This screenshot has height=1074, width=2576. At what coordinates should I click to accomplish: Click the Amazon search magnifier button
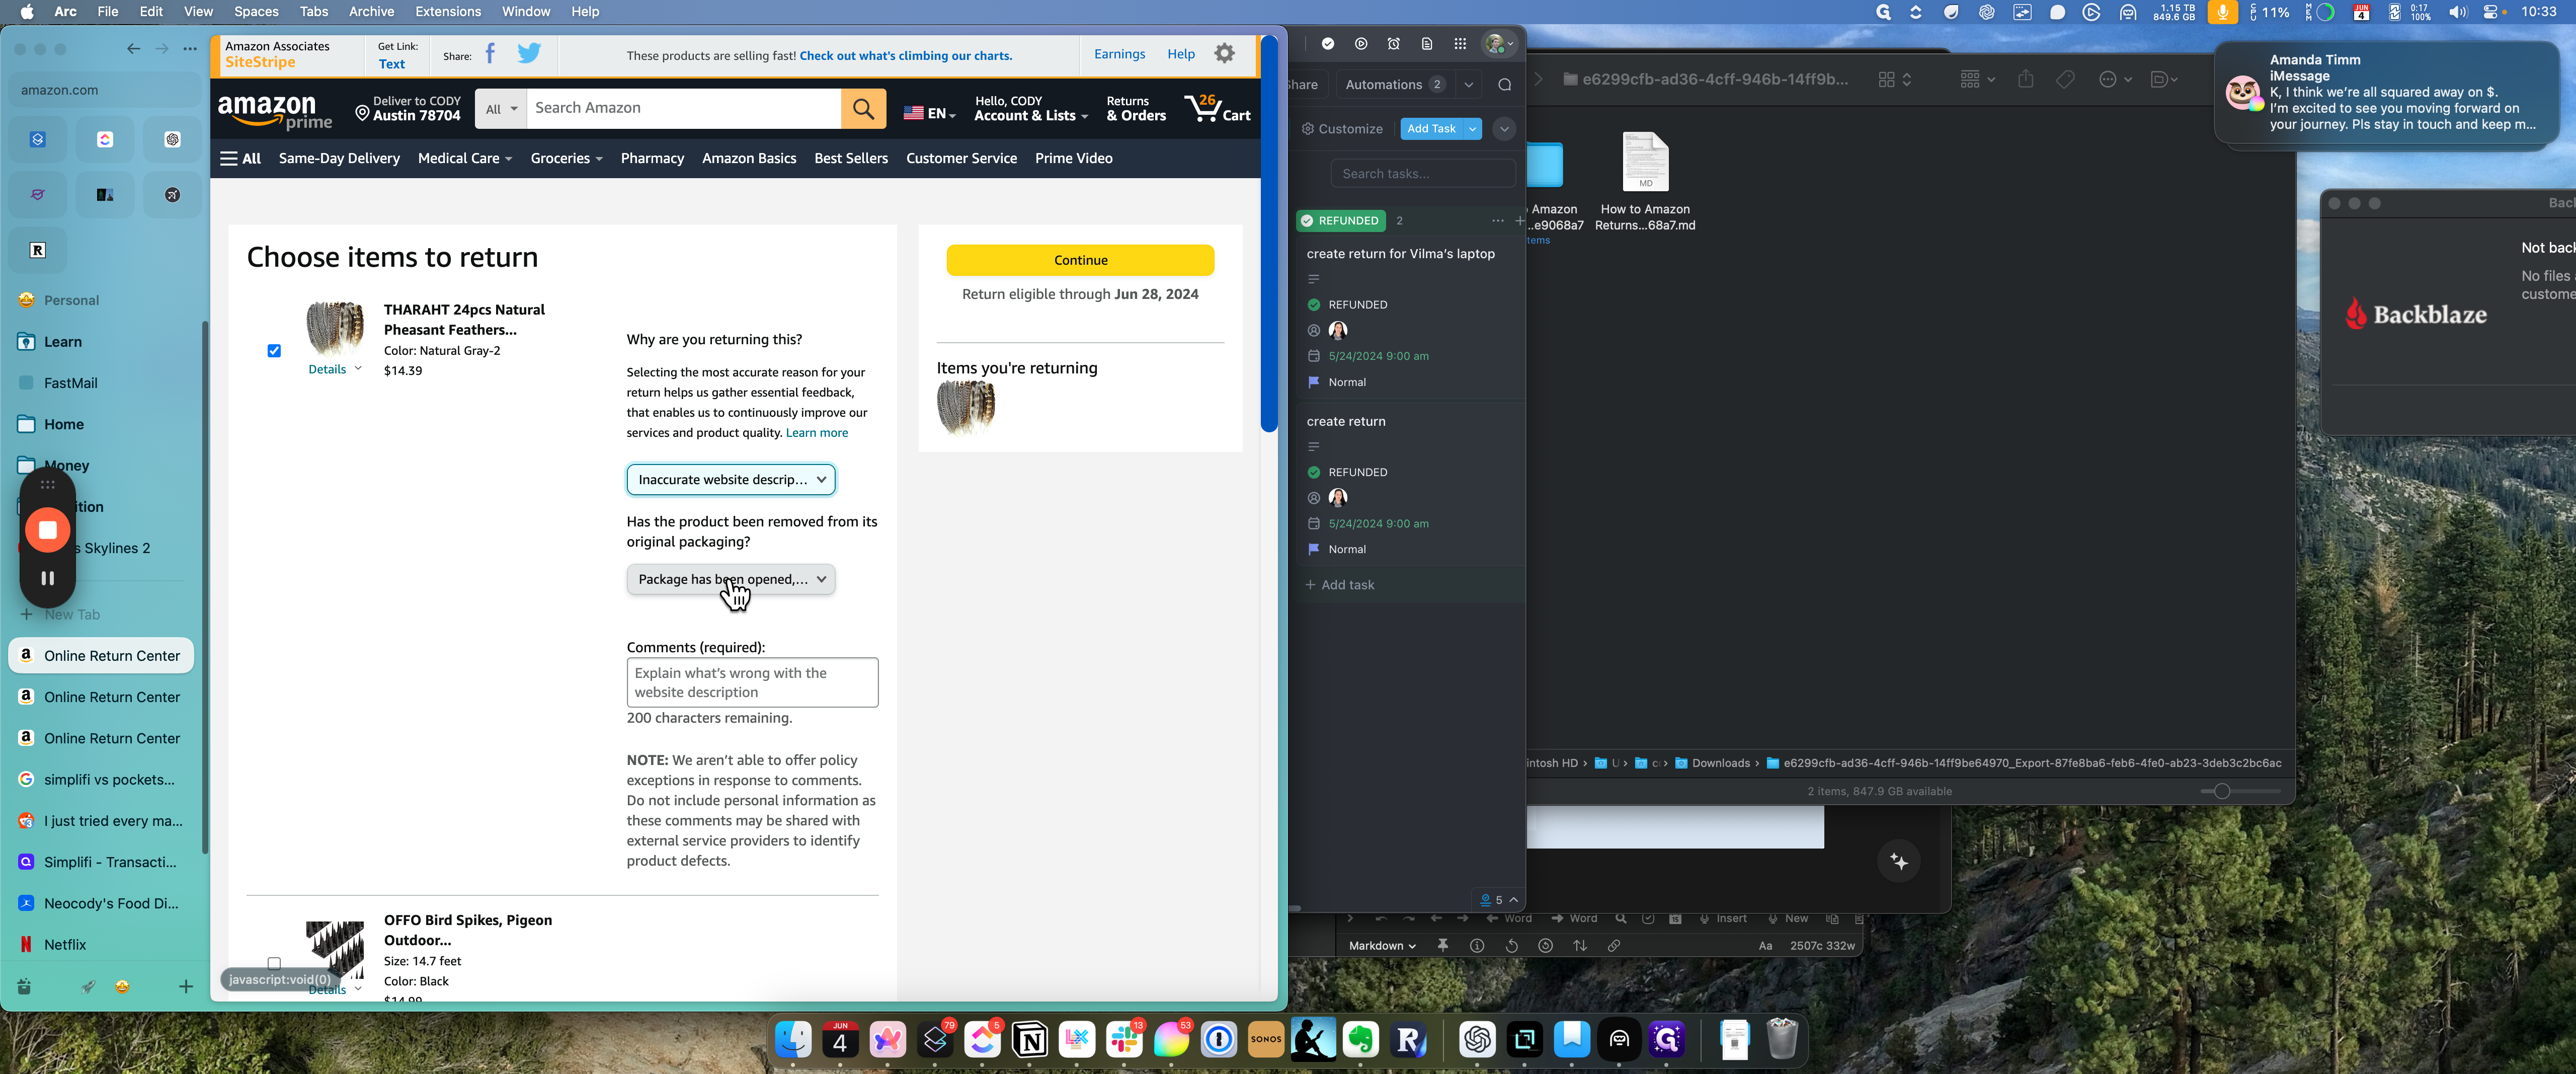coord(863,108)
